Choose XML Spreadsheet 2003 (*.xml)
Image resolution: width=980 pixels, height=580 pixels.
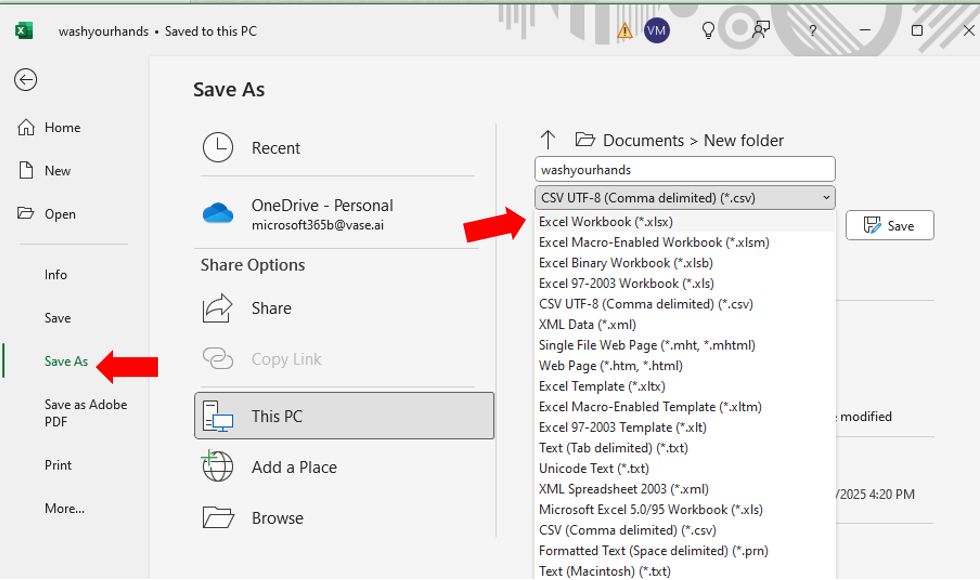point(685,489)
